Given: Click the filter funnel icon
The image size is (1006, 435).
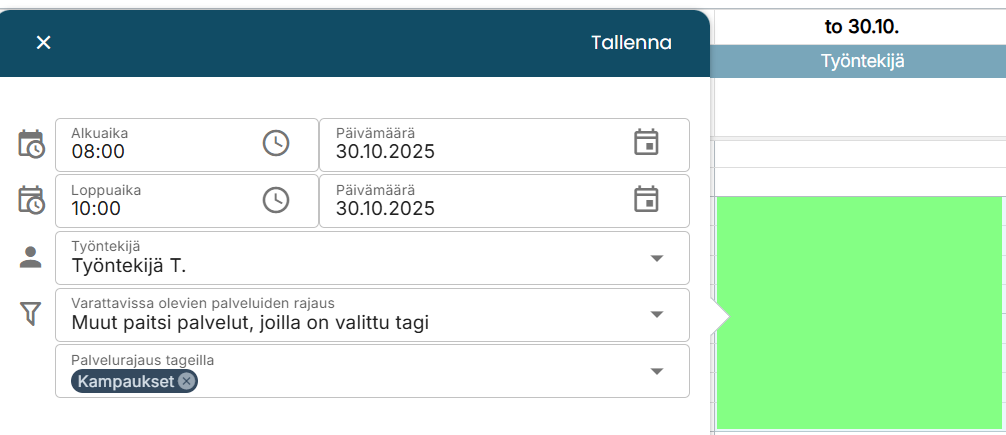Looking at the screenshot, I should [x=31, y=314].
